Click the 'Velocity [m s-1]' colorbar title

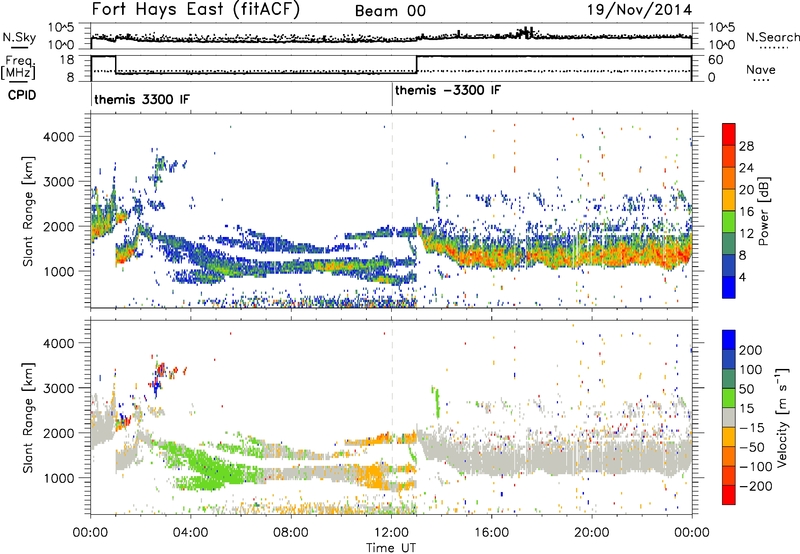click(x=782, y=417)
